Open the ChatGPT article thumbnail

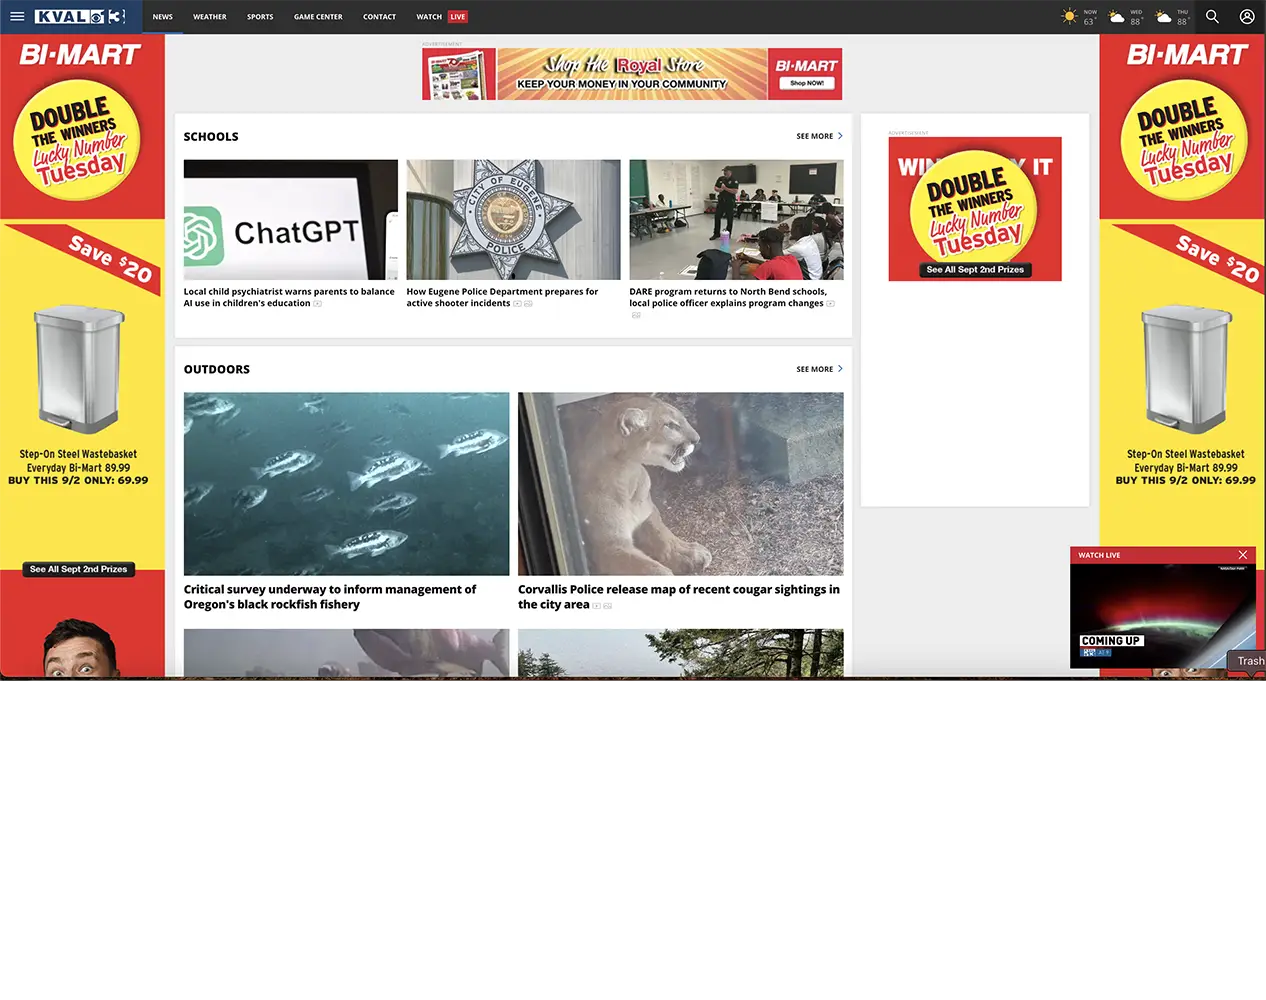(x=291, y=220)
